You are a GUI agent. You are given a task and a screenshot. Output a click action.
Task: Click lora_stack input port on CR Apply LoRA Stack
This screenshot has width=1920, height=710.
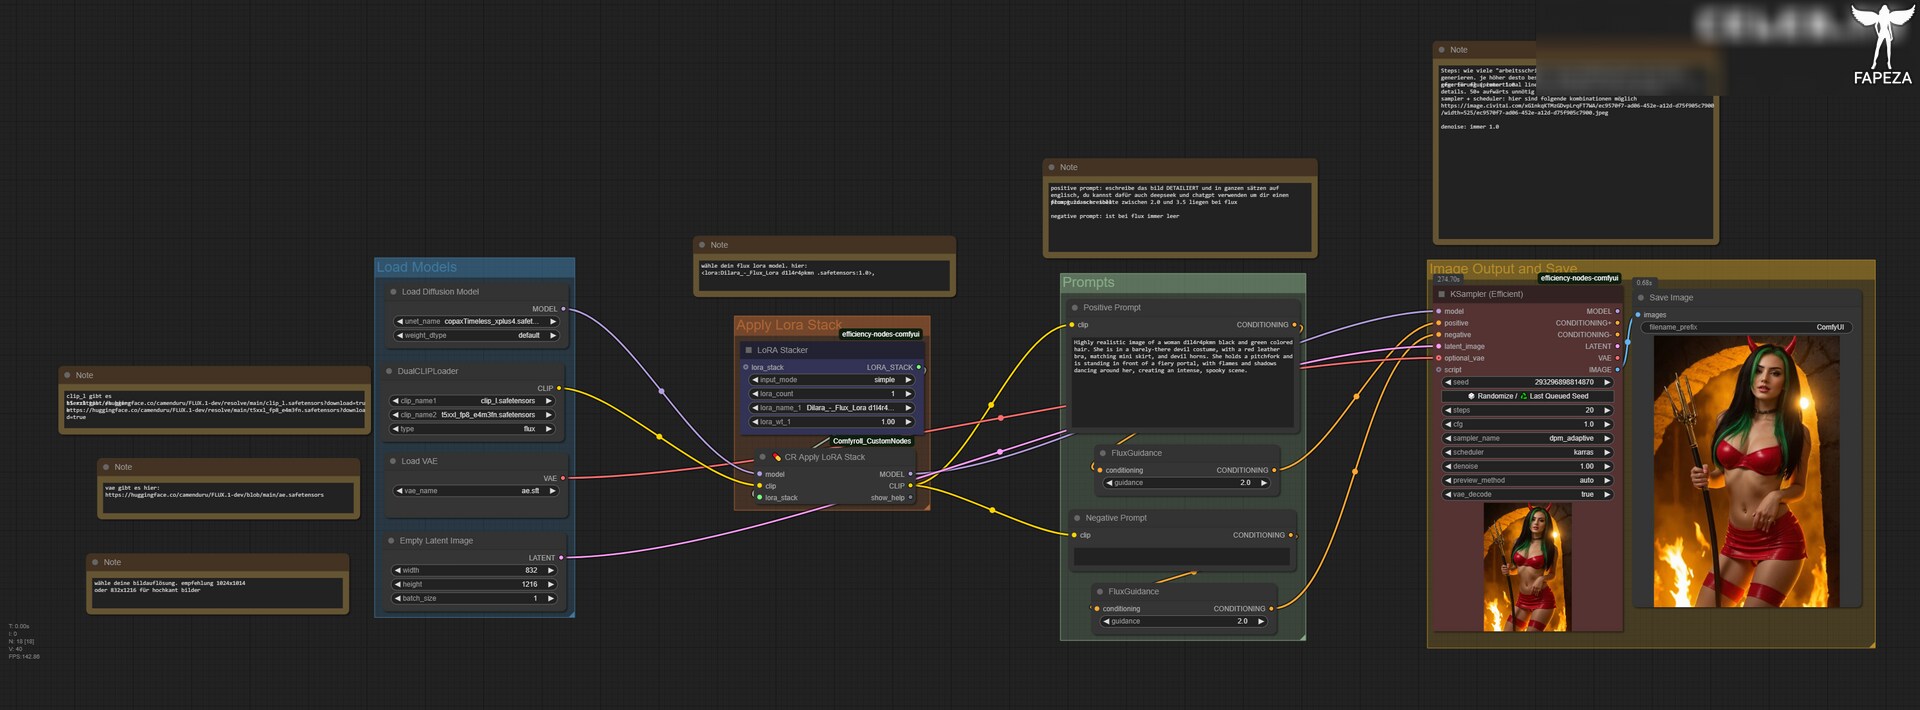tap(760, 497)
